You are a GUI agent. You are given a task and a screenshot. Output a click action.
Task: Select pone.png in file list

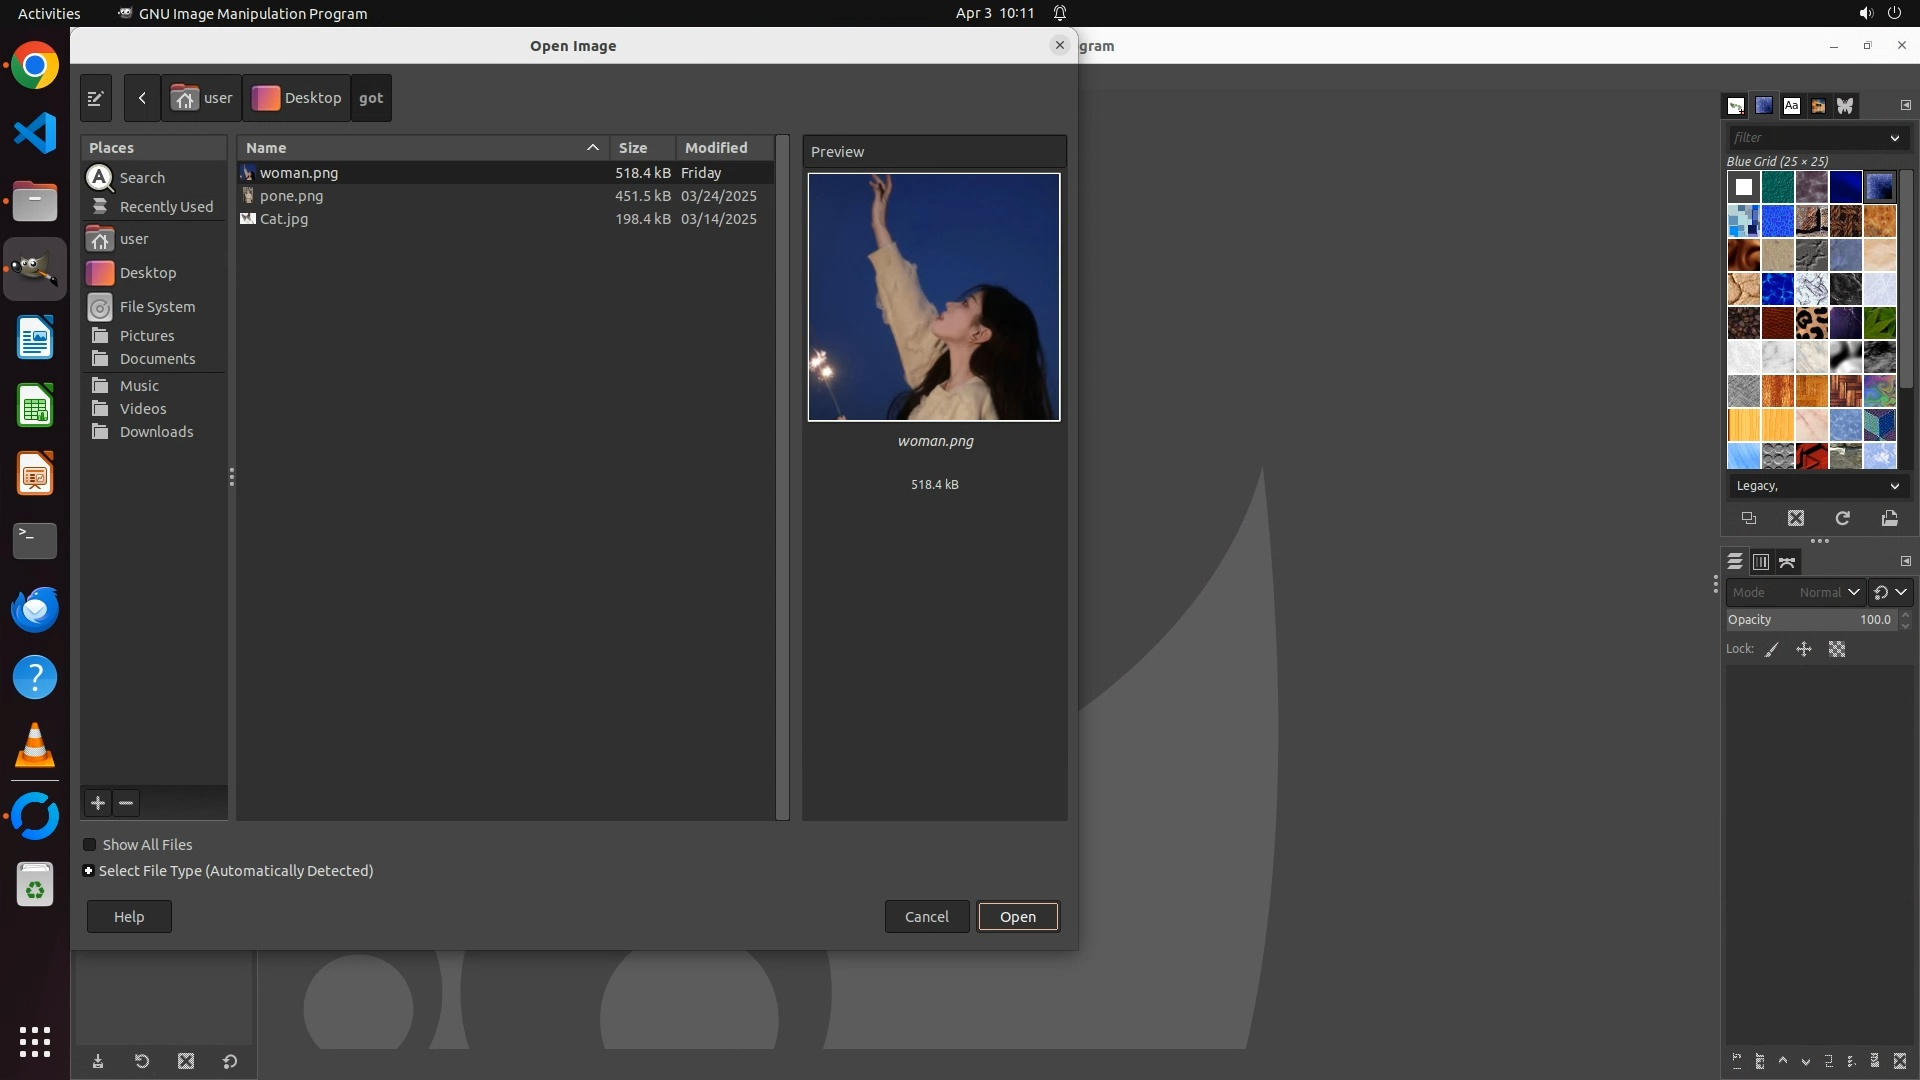click(291, 196)
